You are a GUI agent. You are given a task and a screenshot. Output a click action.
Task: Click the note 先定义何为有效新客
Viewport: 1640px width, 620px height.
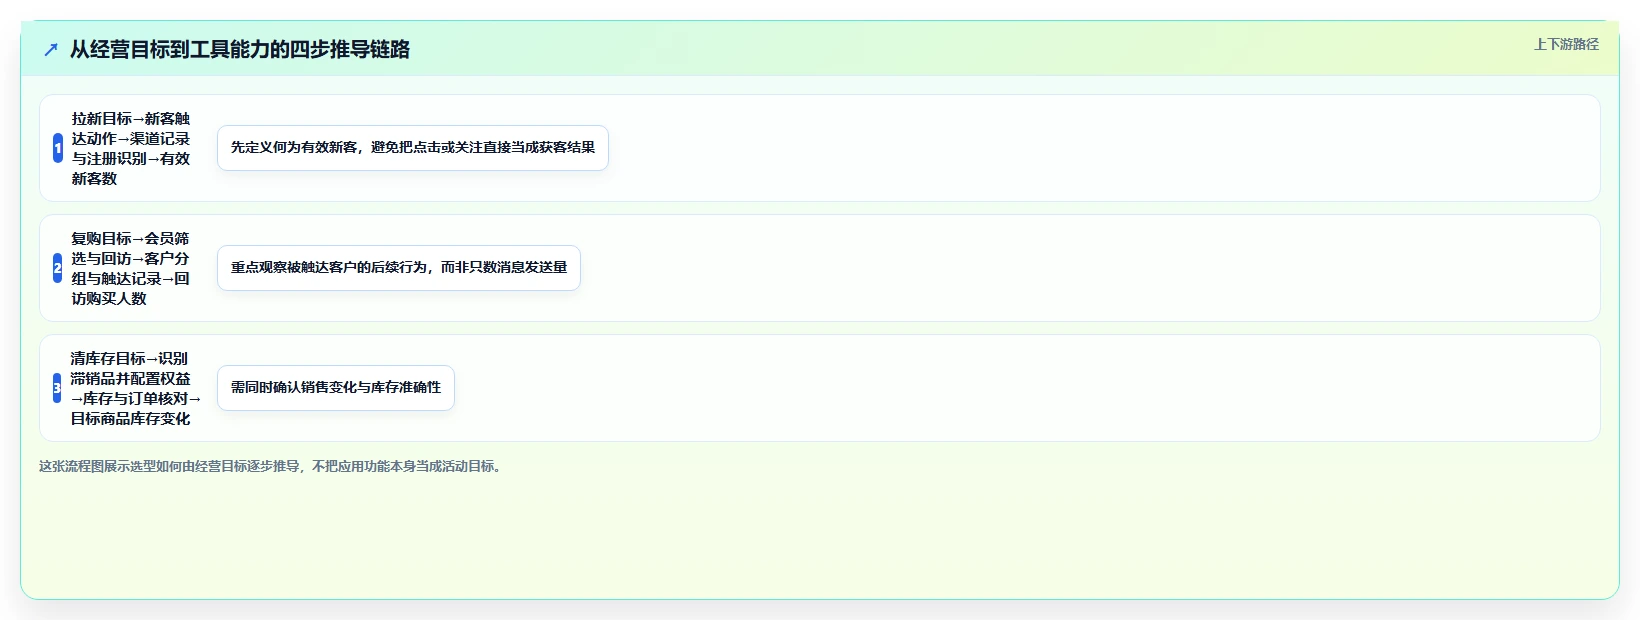(413, 148)
